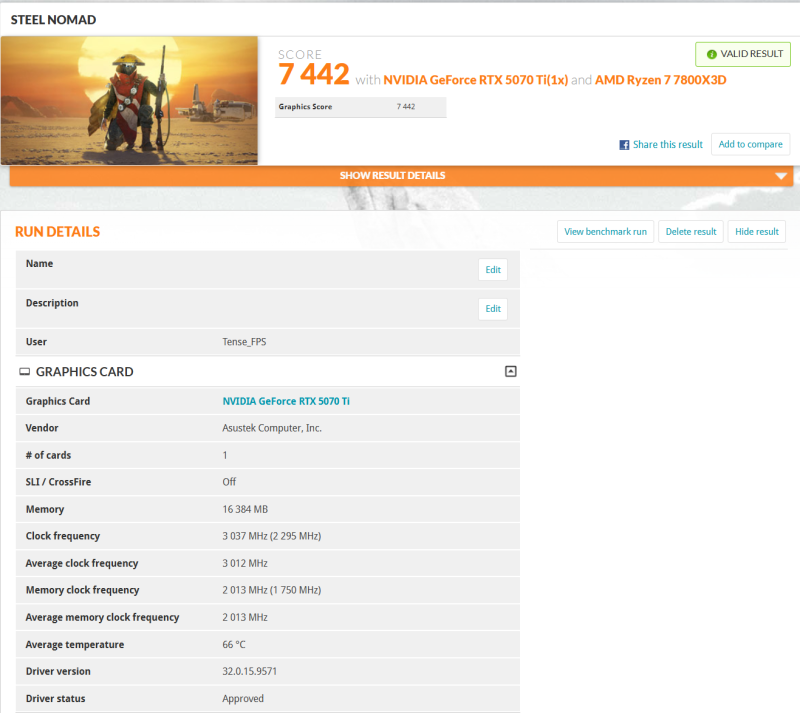Viewport: 800px width, 713px height.
Task: Click the vendor Asustek Computer, Inc.
Action: click(272, 428)
